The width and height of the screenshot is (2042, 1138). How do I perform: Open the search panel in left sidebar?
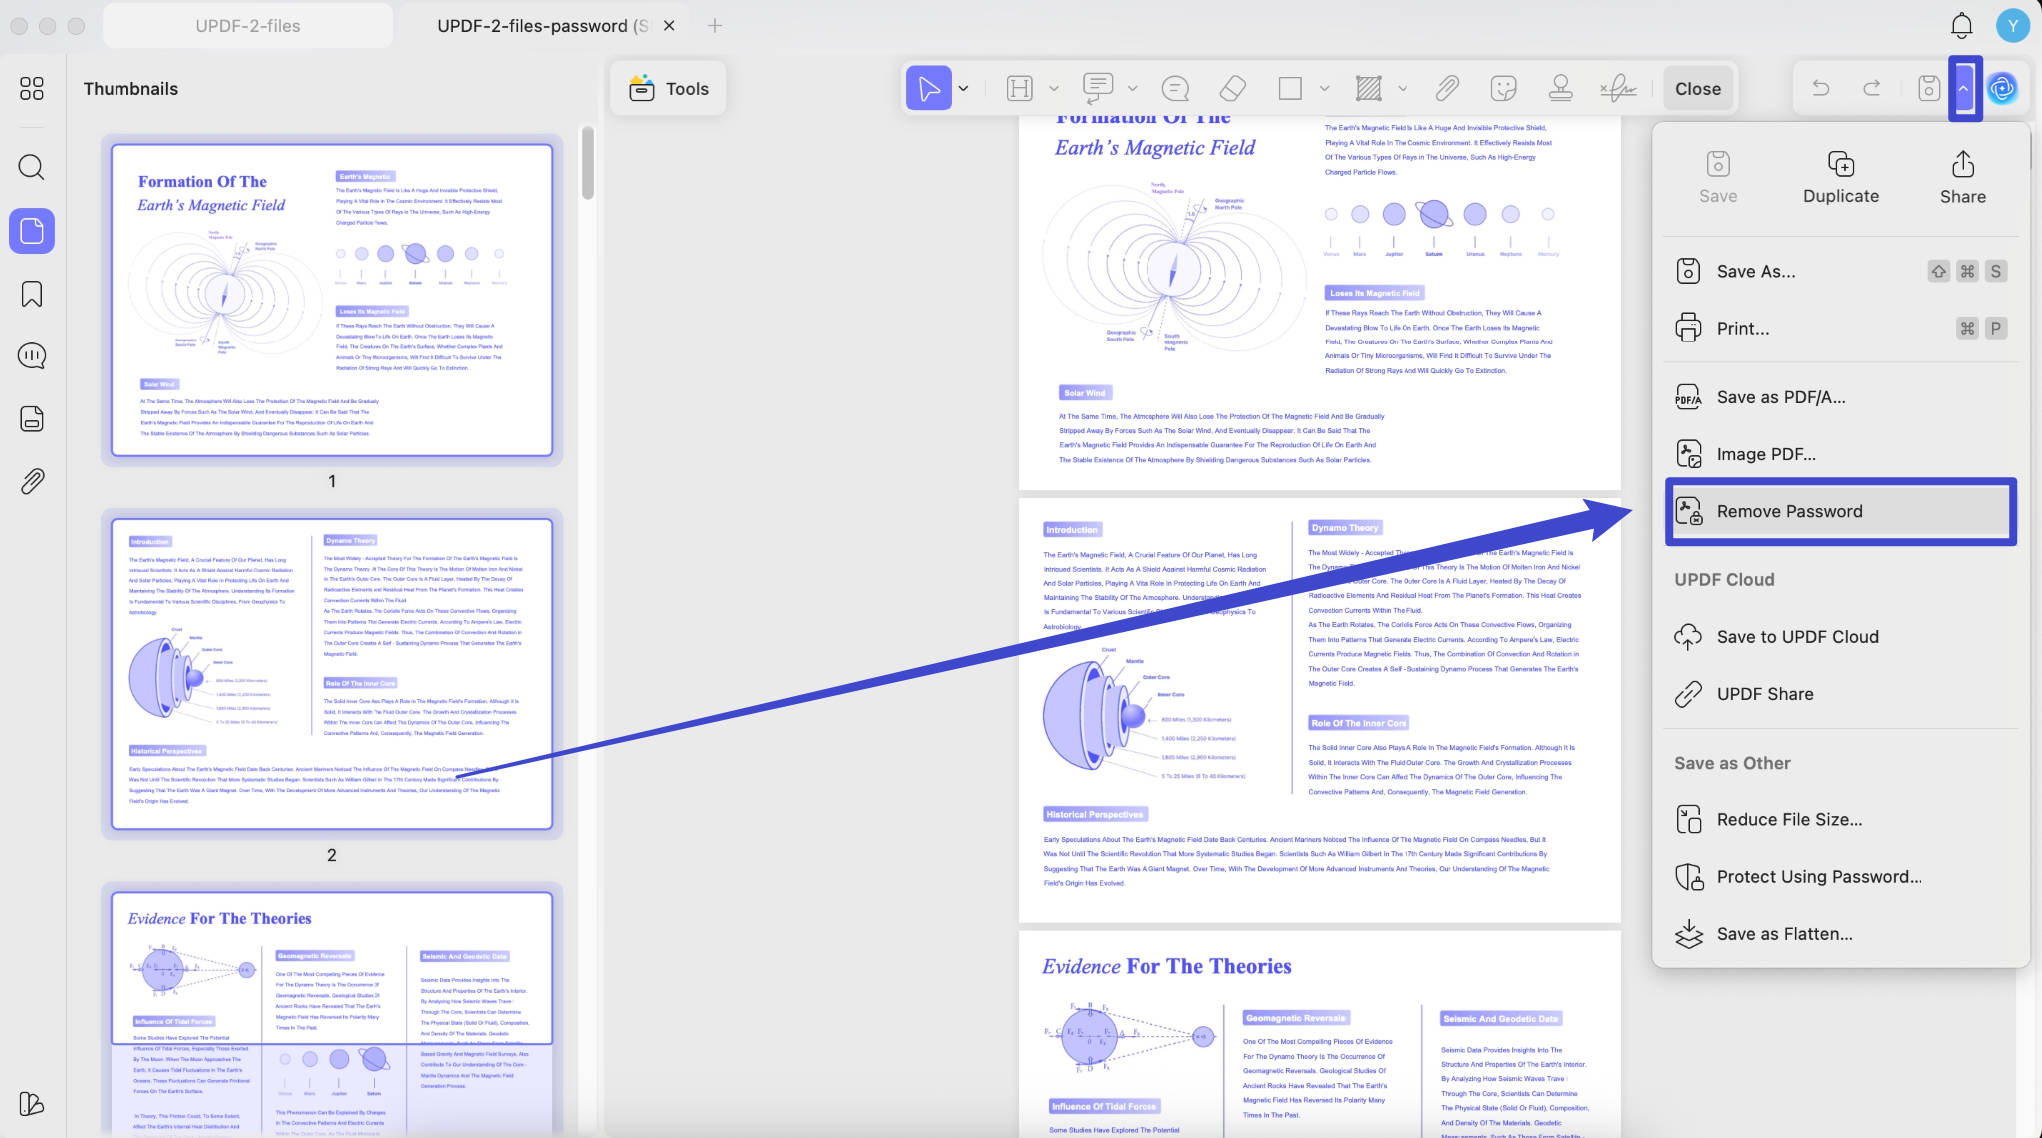32,166
